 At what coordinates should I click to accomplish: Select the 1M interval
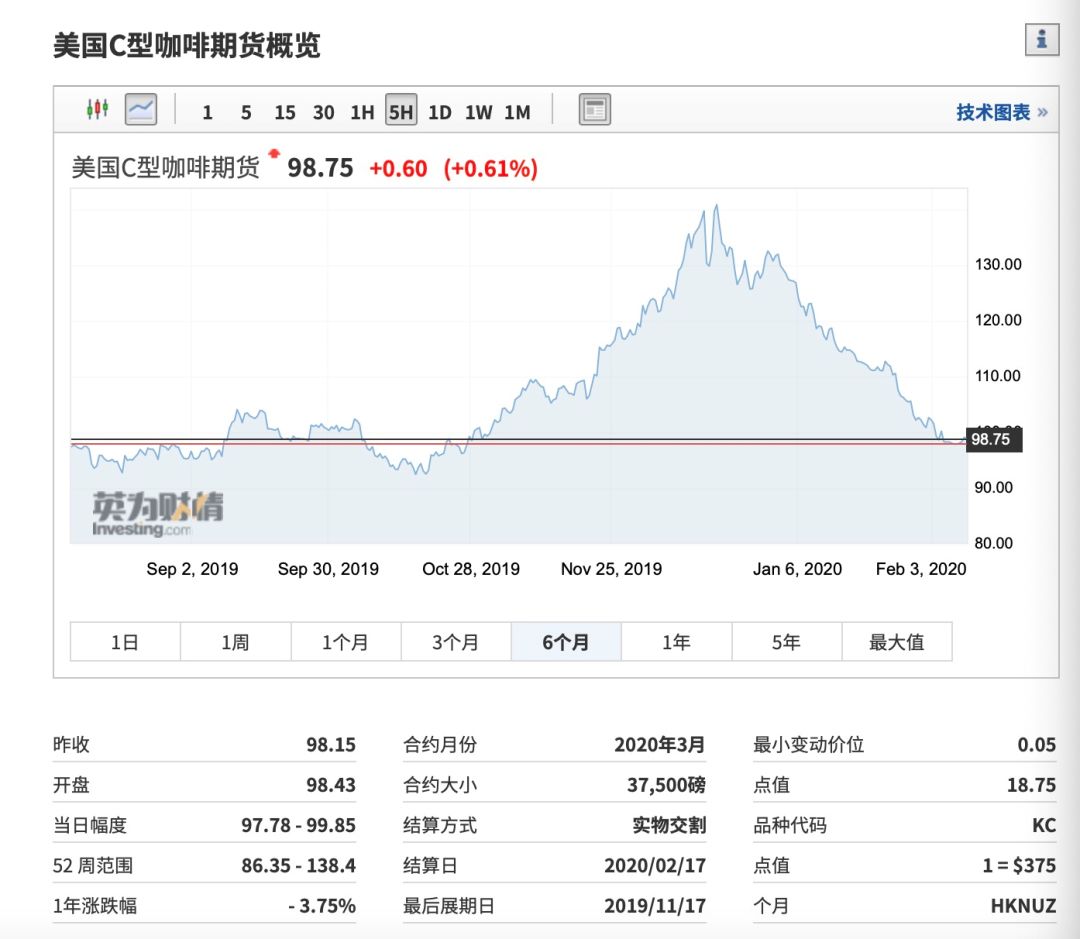tap(517, 112)
